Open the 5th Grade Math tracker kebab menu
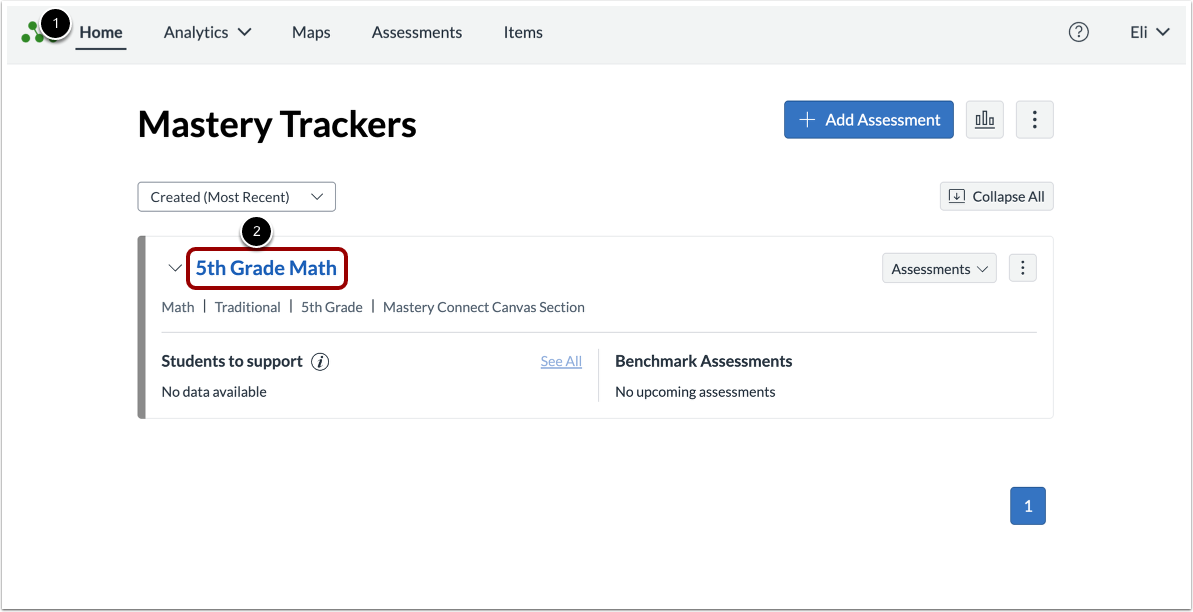 click(1023, 268)
